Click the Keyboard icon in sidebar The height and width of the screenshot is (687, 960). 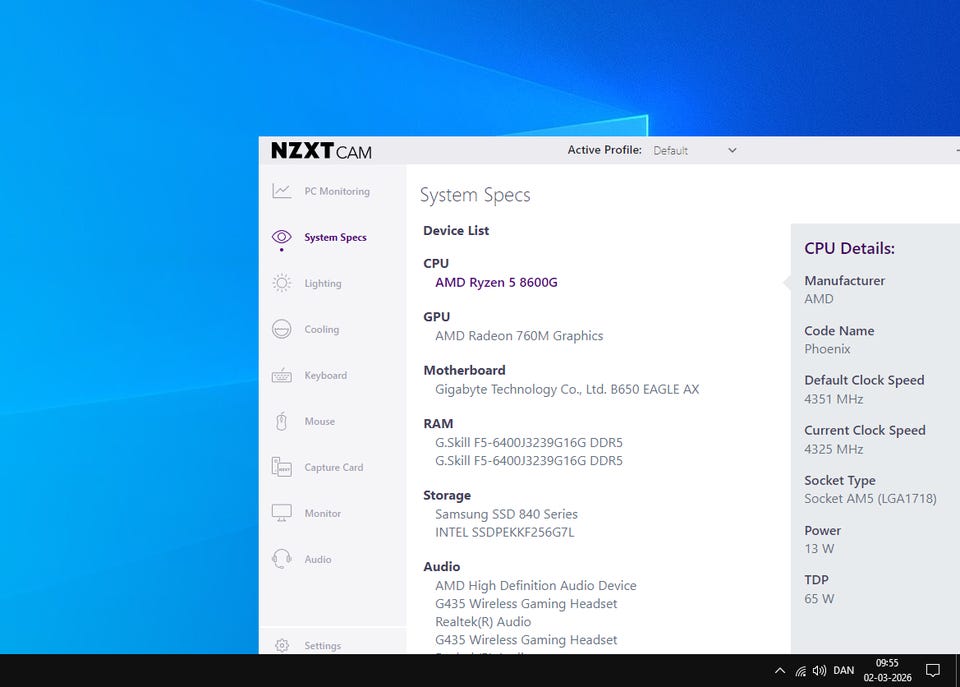tap(282, 376)
